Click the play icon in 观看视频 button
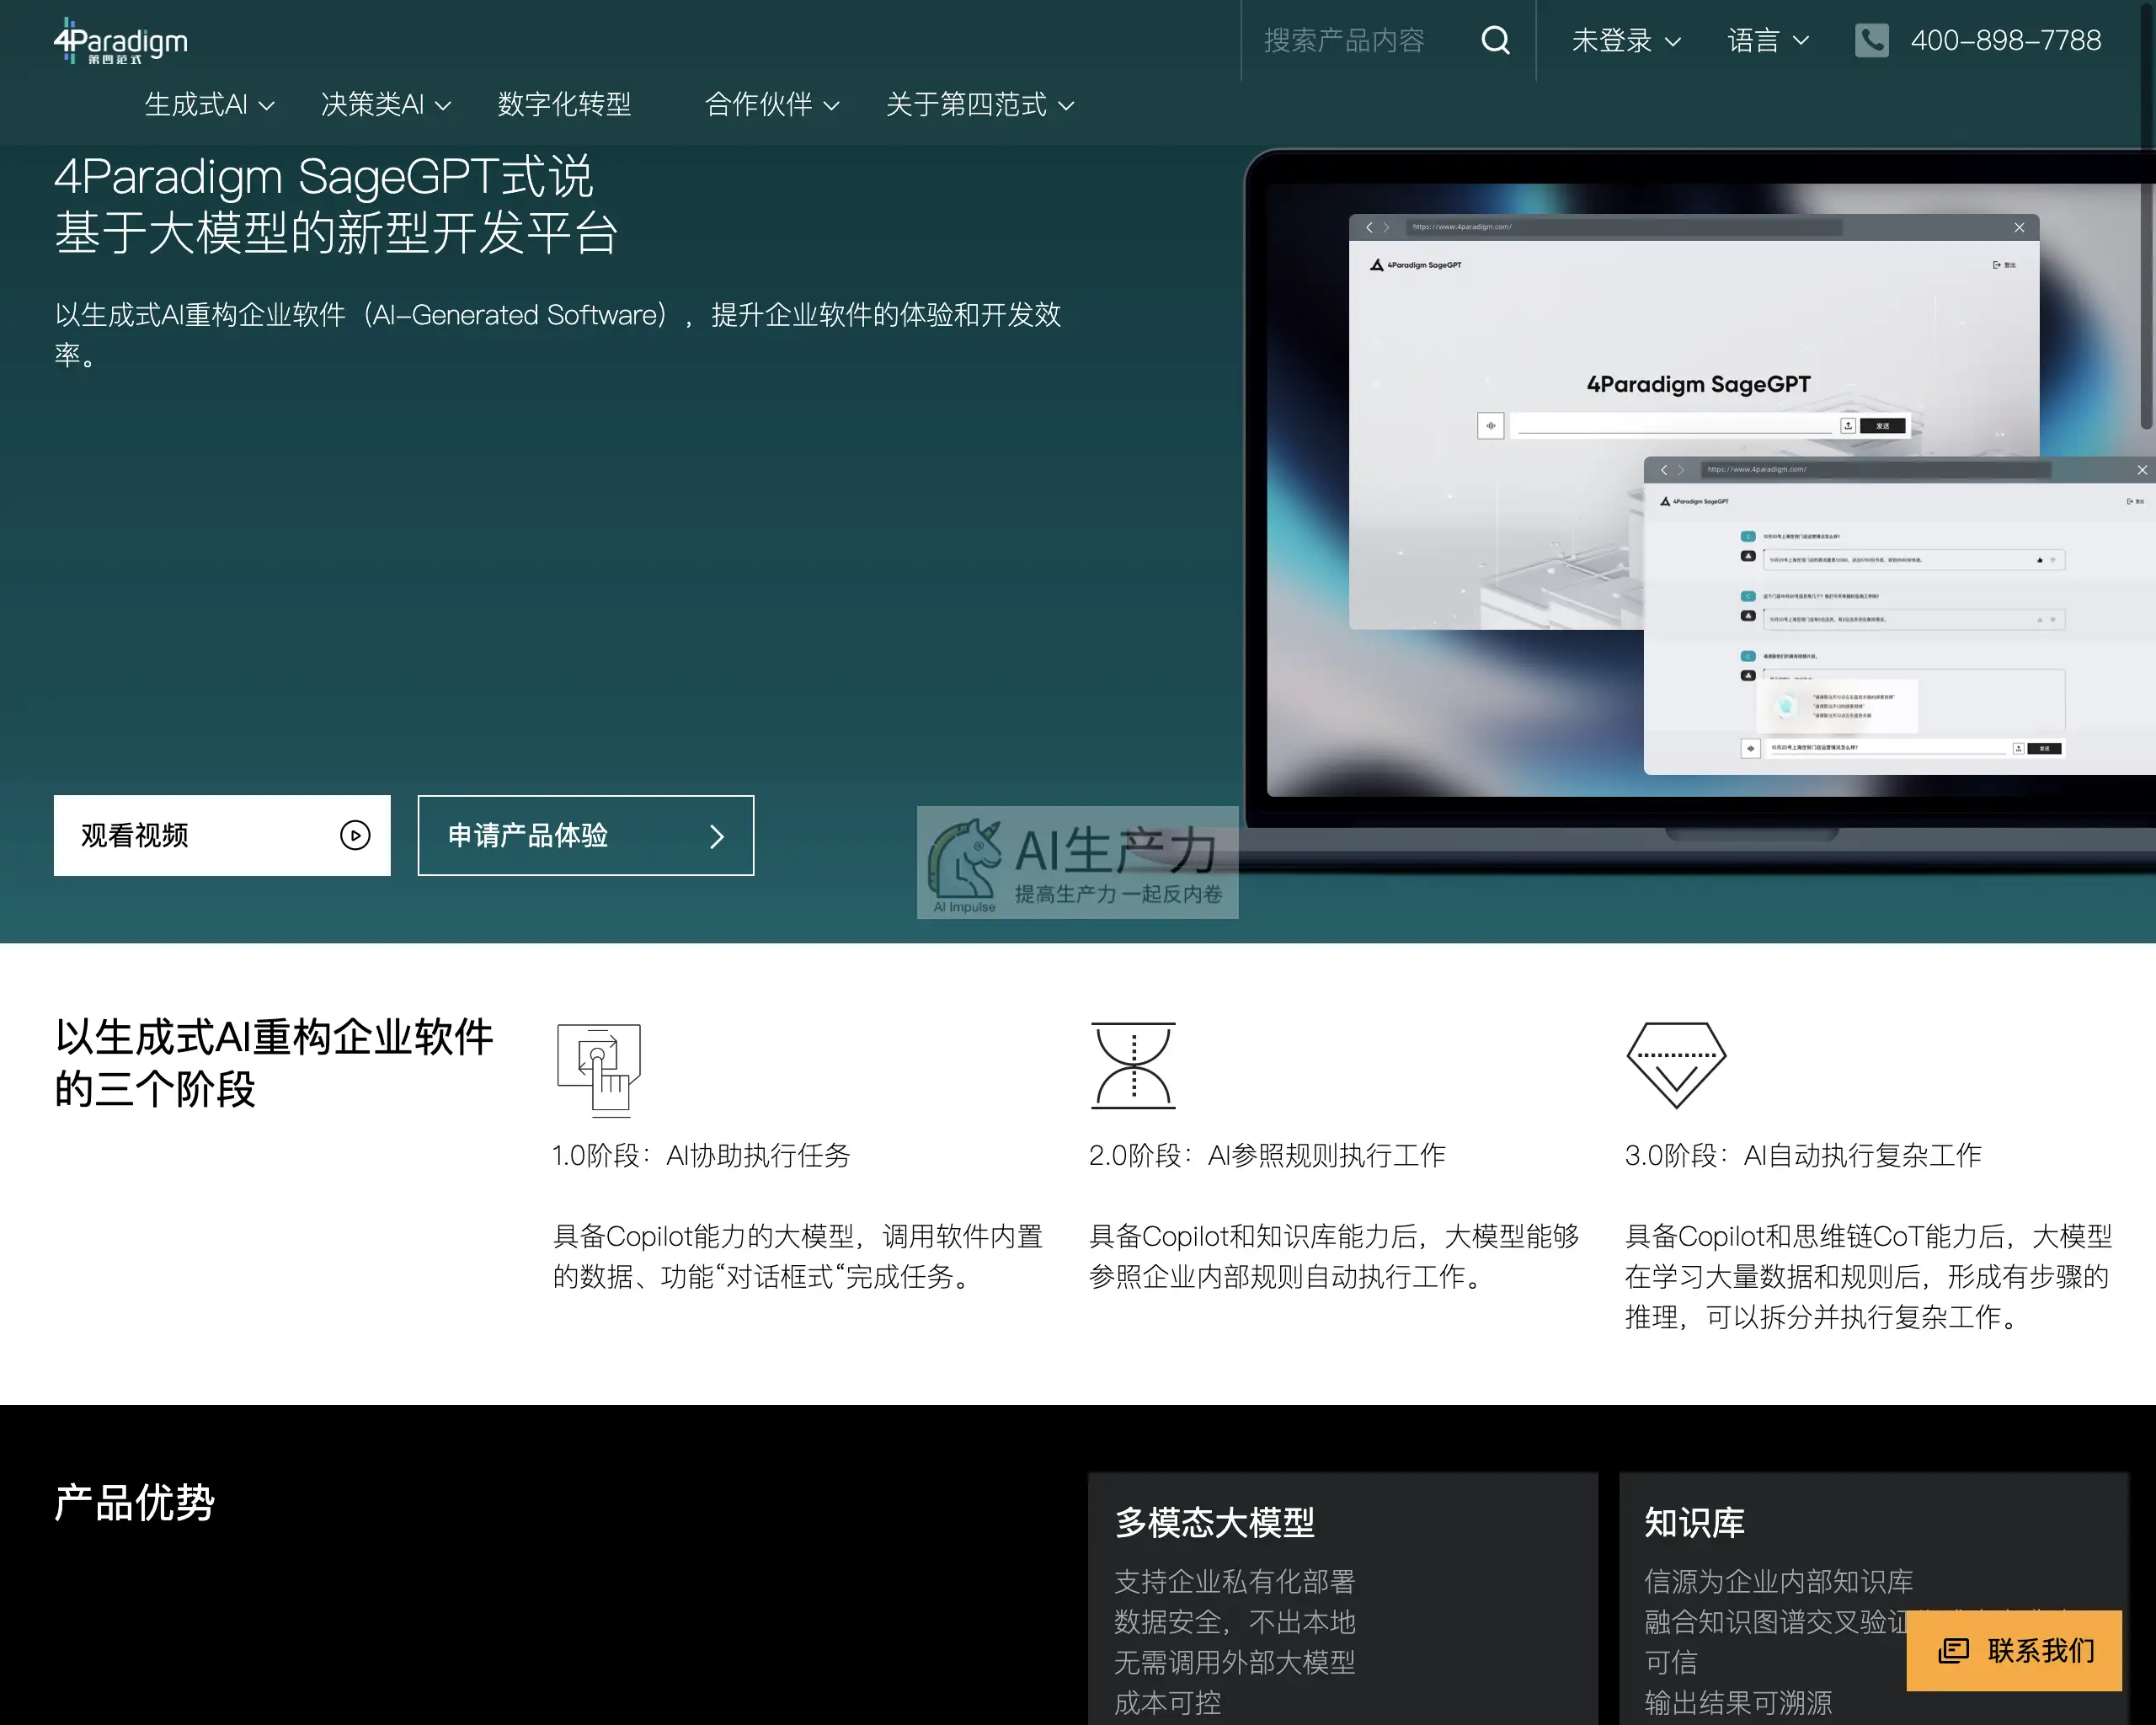This screenshot has width=2156, height=1725. (x=355, y=835)
